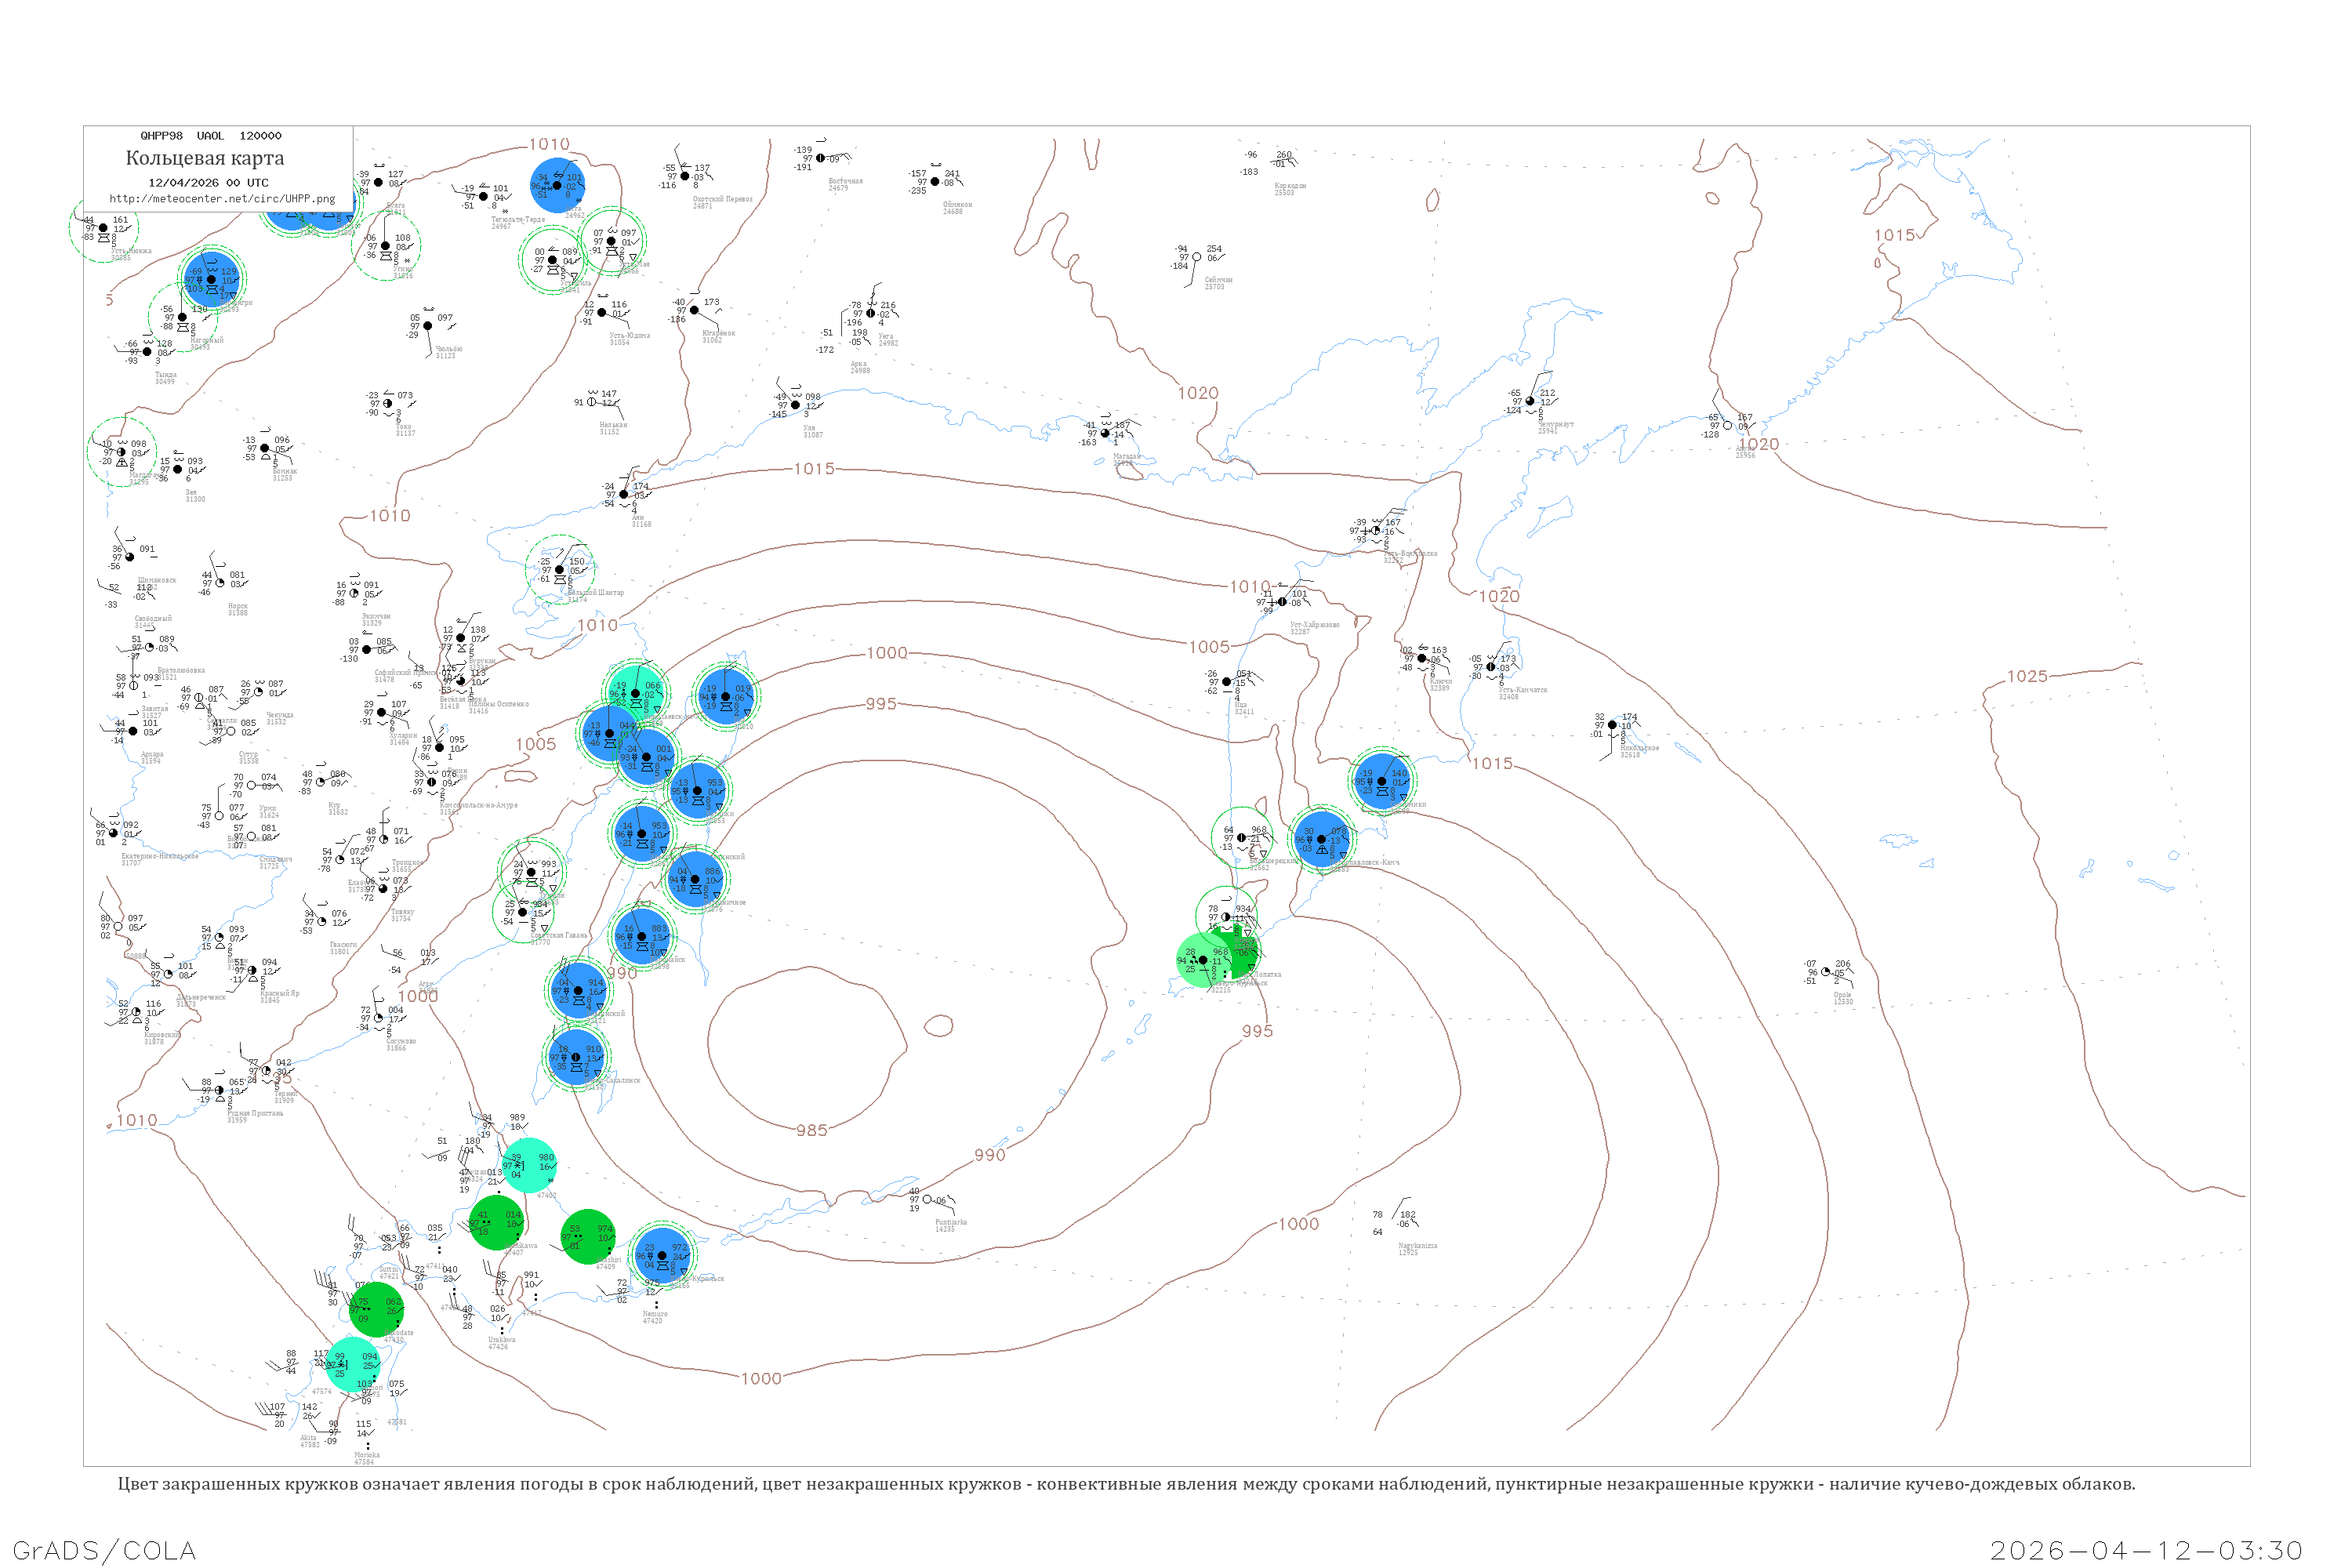Click the Кольцевая карта map title
Image resolution: width=2352 pixels, height=1568 pixels.
(x=205, y=158)
